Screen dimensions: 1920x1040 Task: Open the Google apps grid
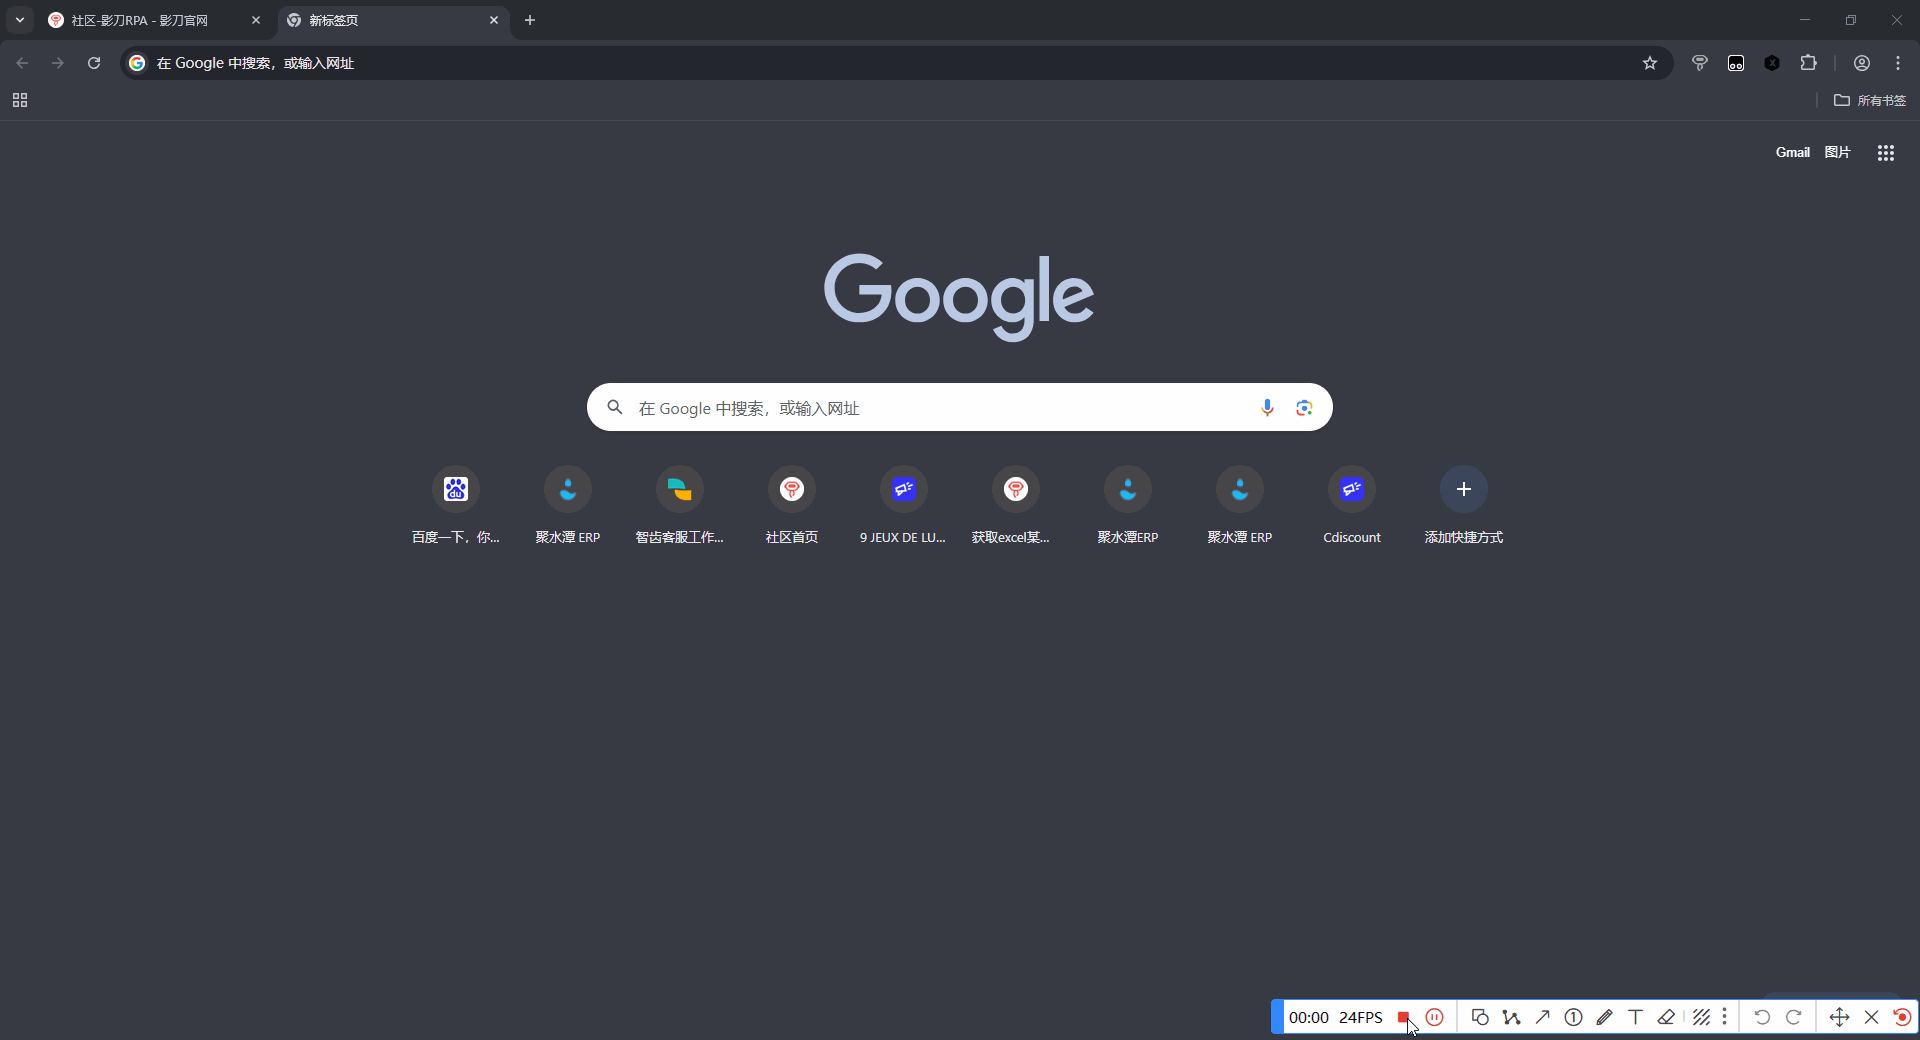1886,153
